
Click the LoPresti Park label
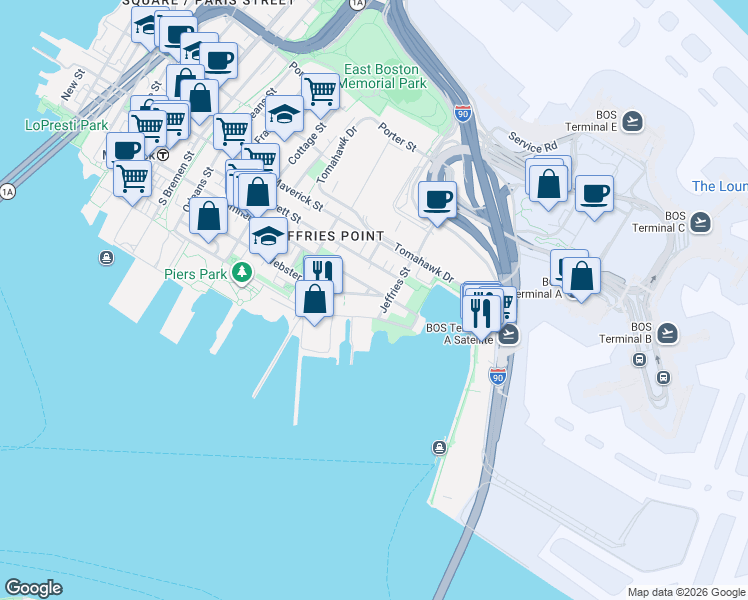click(67, 125)
